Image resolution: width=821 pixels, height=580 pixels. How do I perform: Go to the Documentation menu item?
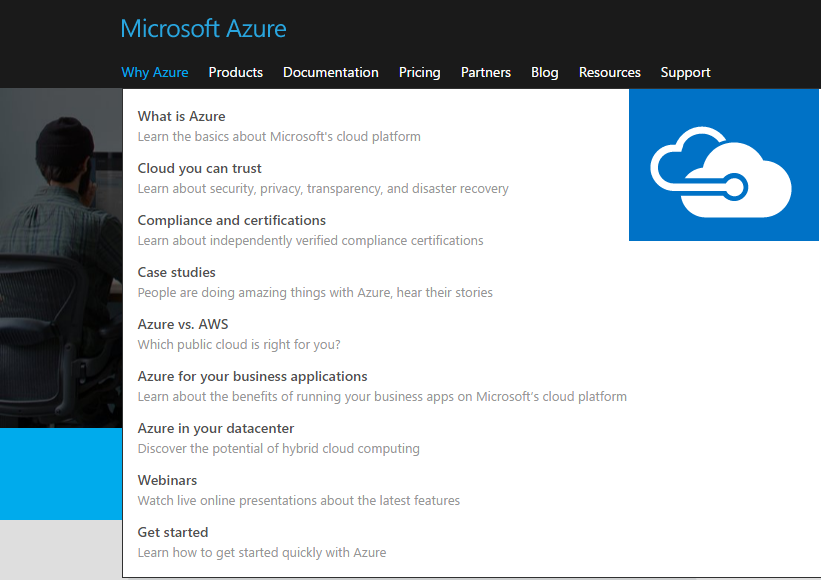click(331, 72)
